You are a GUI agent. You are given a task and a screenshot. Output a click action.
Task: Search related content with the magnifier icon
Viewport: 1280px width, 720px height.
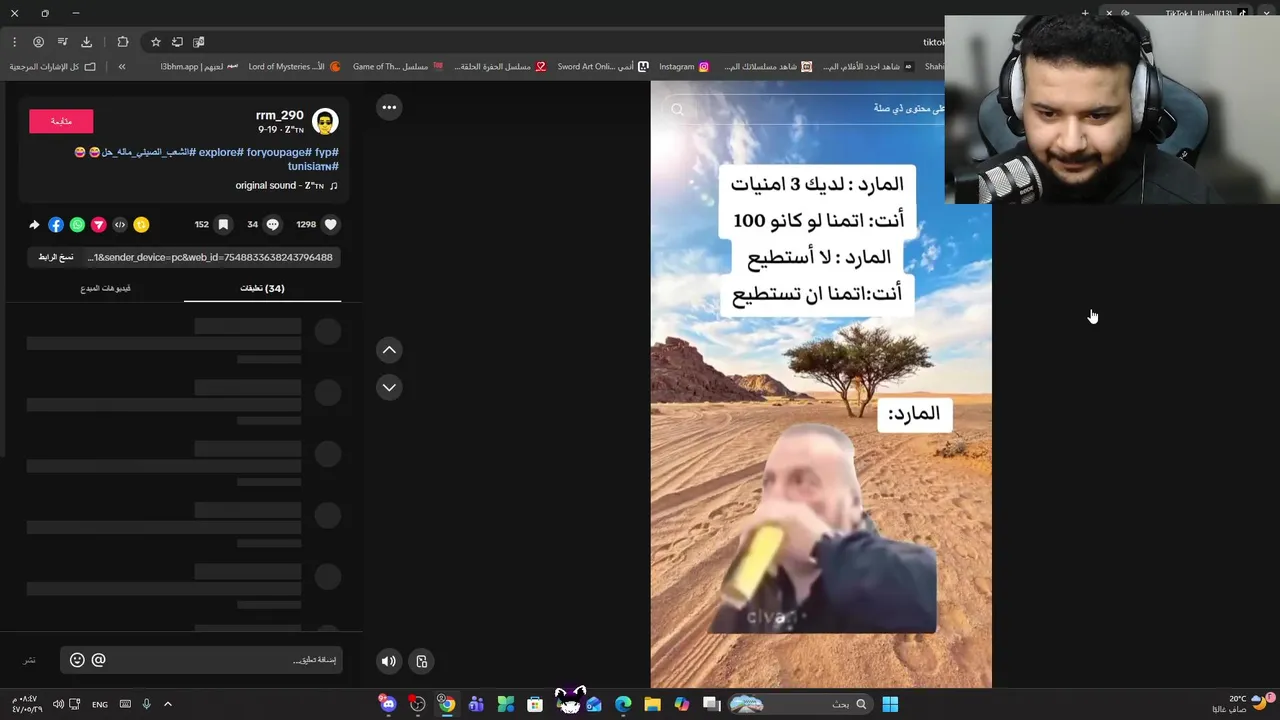[678, 109]
